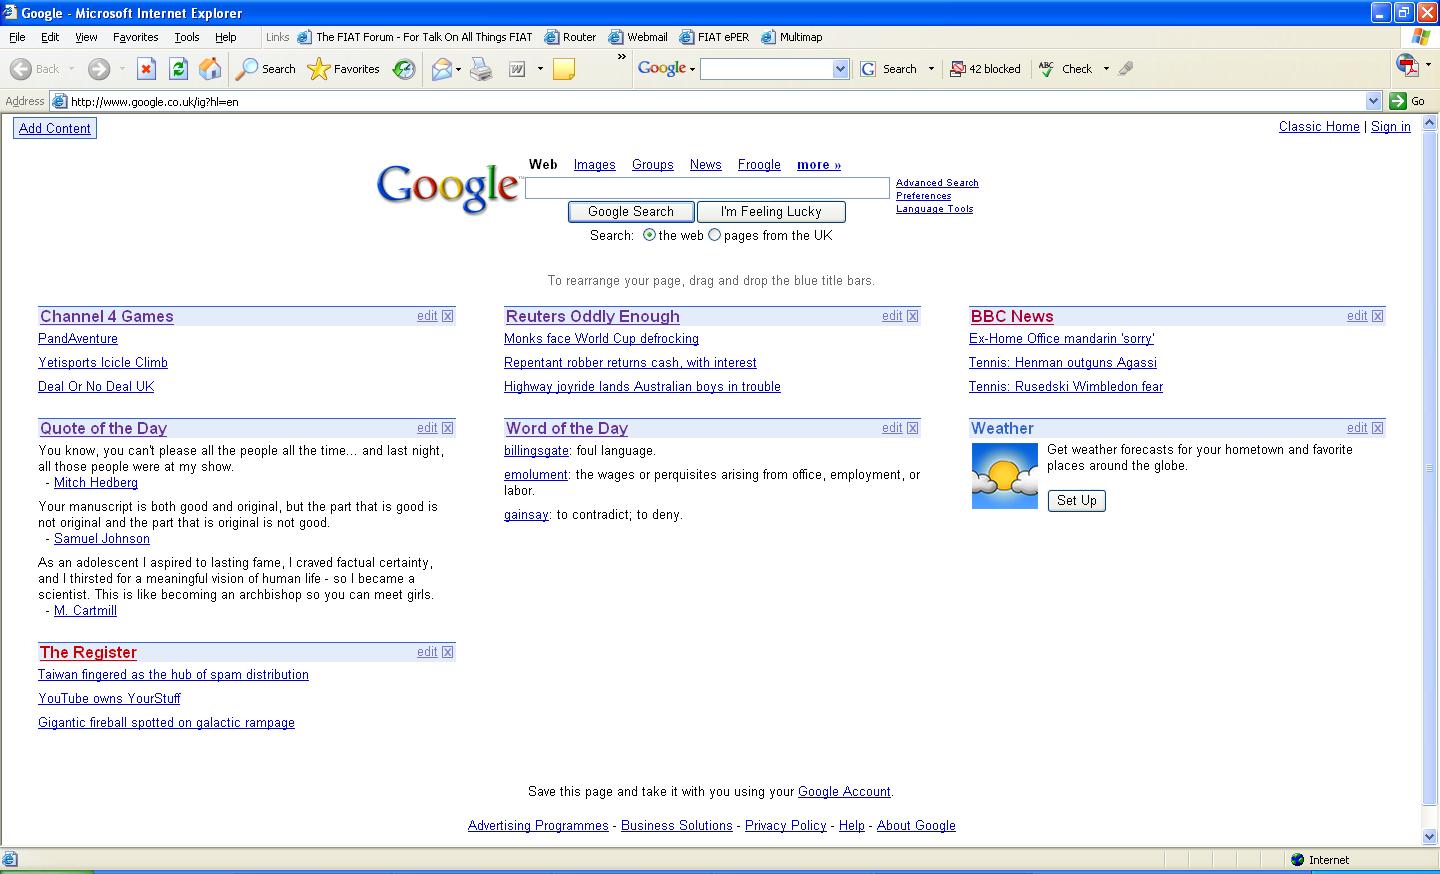This screenshot has height=874, width=1440.
Task: Open the Favorites menu in menu bar
Action: tap(136, 37)
